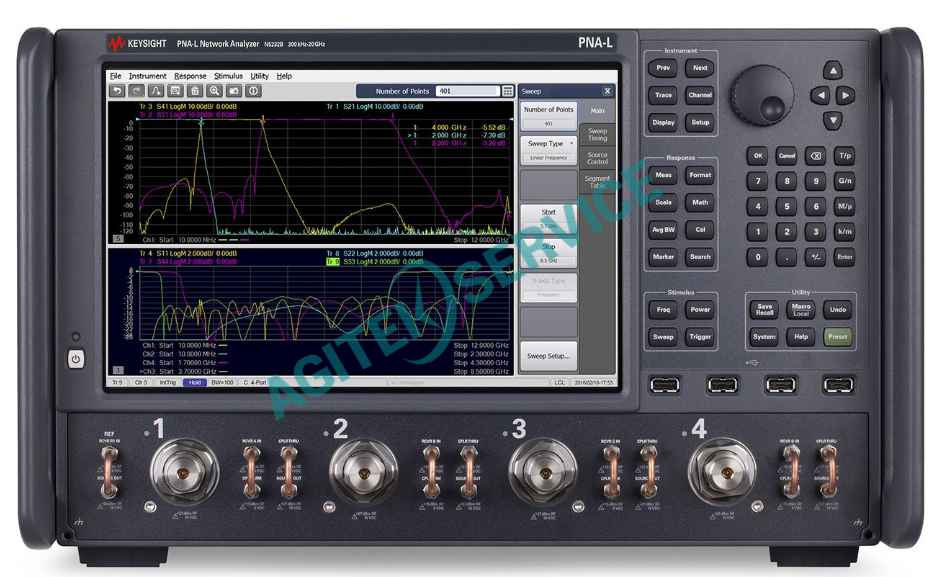
Task: Click the info icon in the on-screen toolbar
Action: tap(253, 91)
